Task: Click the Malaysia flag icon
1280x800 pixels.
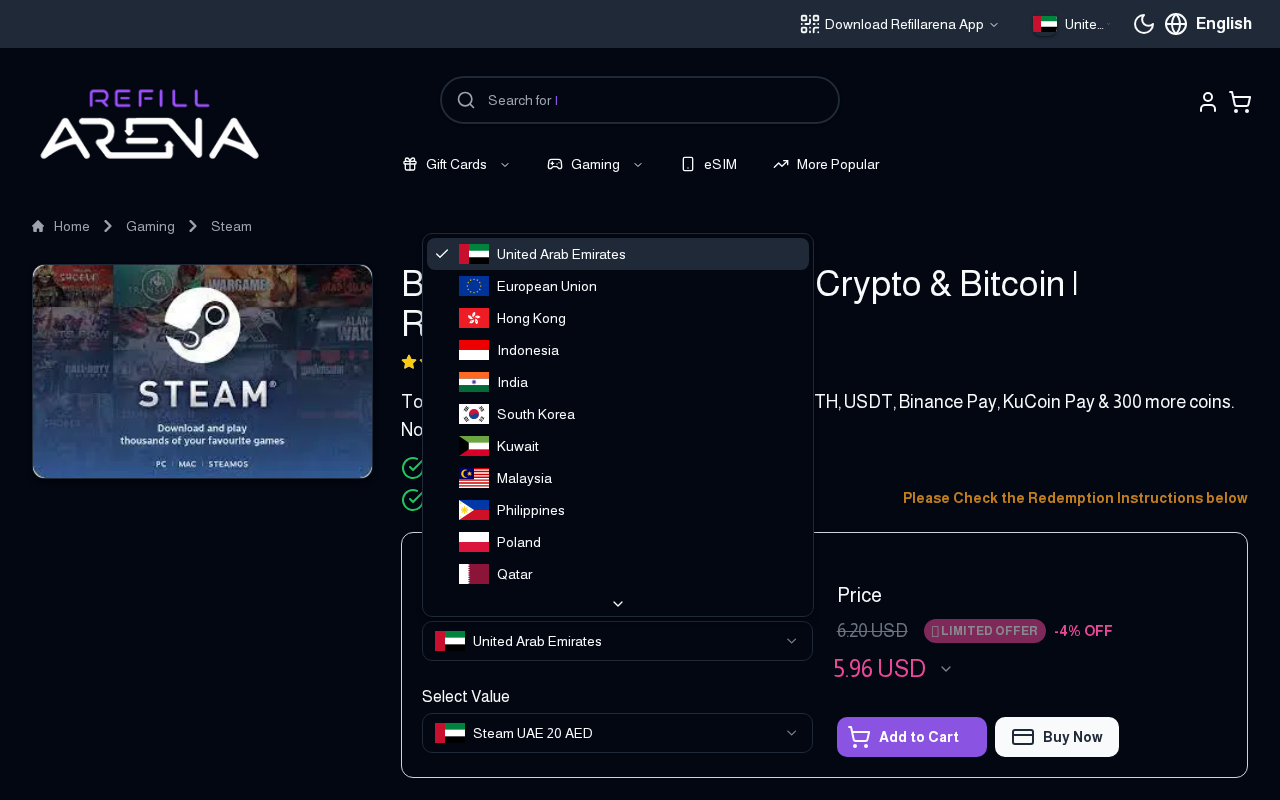Action: click(474, 478)
